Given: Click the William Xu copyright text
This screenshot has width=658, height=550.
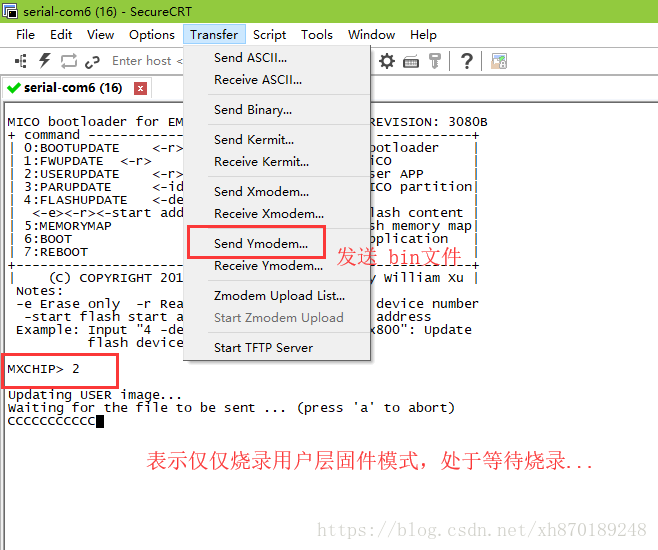Looking at the screenshot, I should point(423,278).
